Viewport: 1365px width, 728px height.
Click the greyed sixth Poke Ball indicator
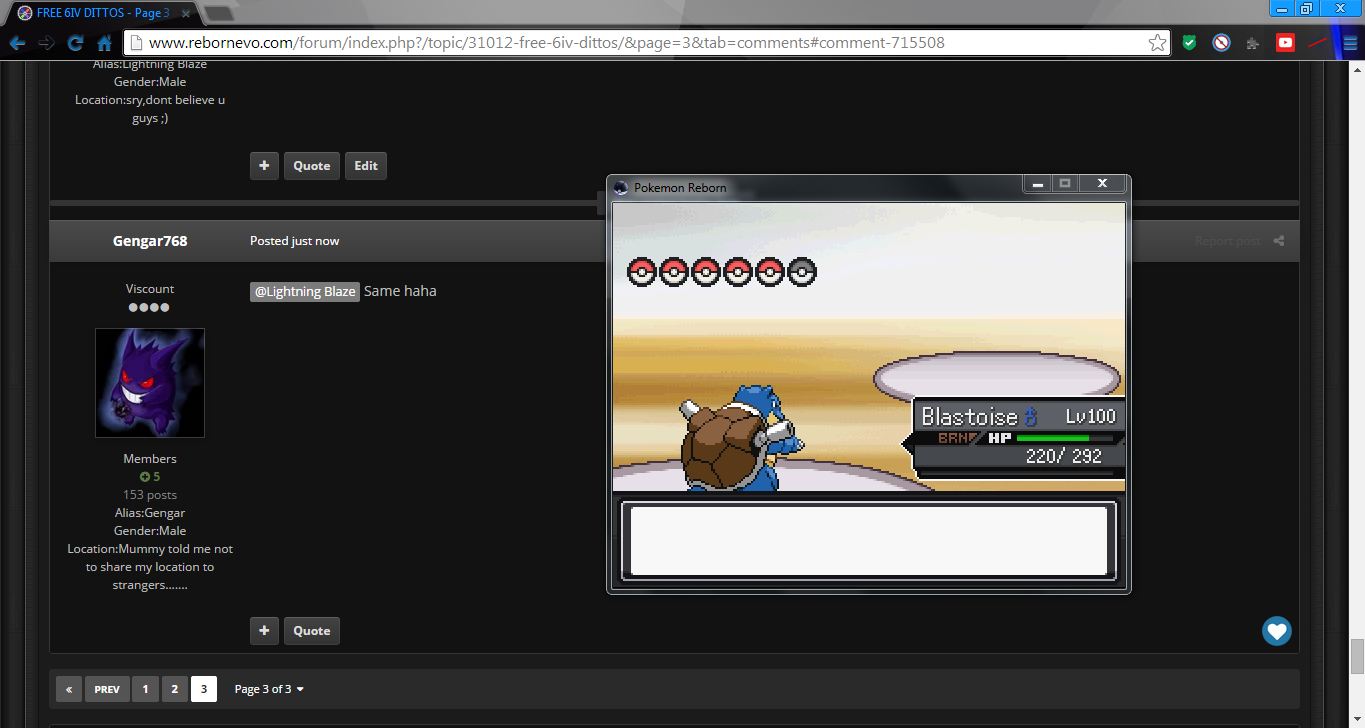pyautogui.click(x=802, y=271)
